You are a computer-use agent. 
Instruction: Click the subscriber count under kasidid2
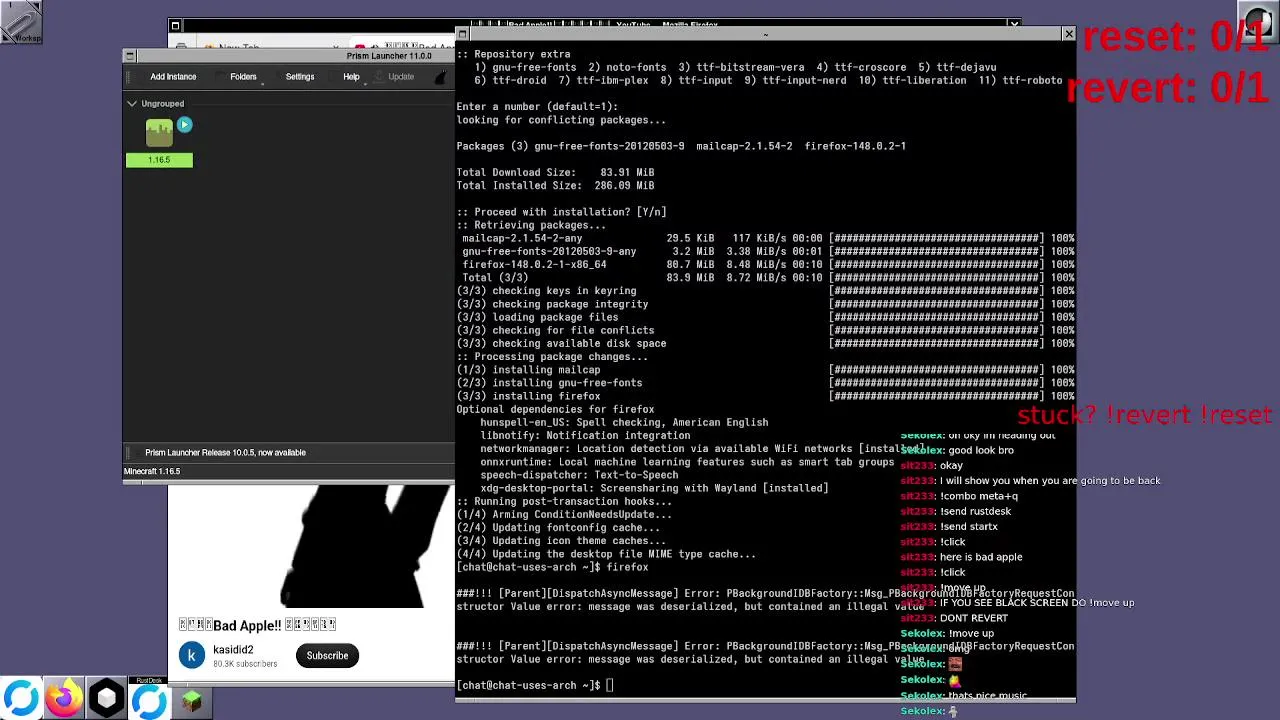pyautogui.click(x=244, y=664)
